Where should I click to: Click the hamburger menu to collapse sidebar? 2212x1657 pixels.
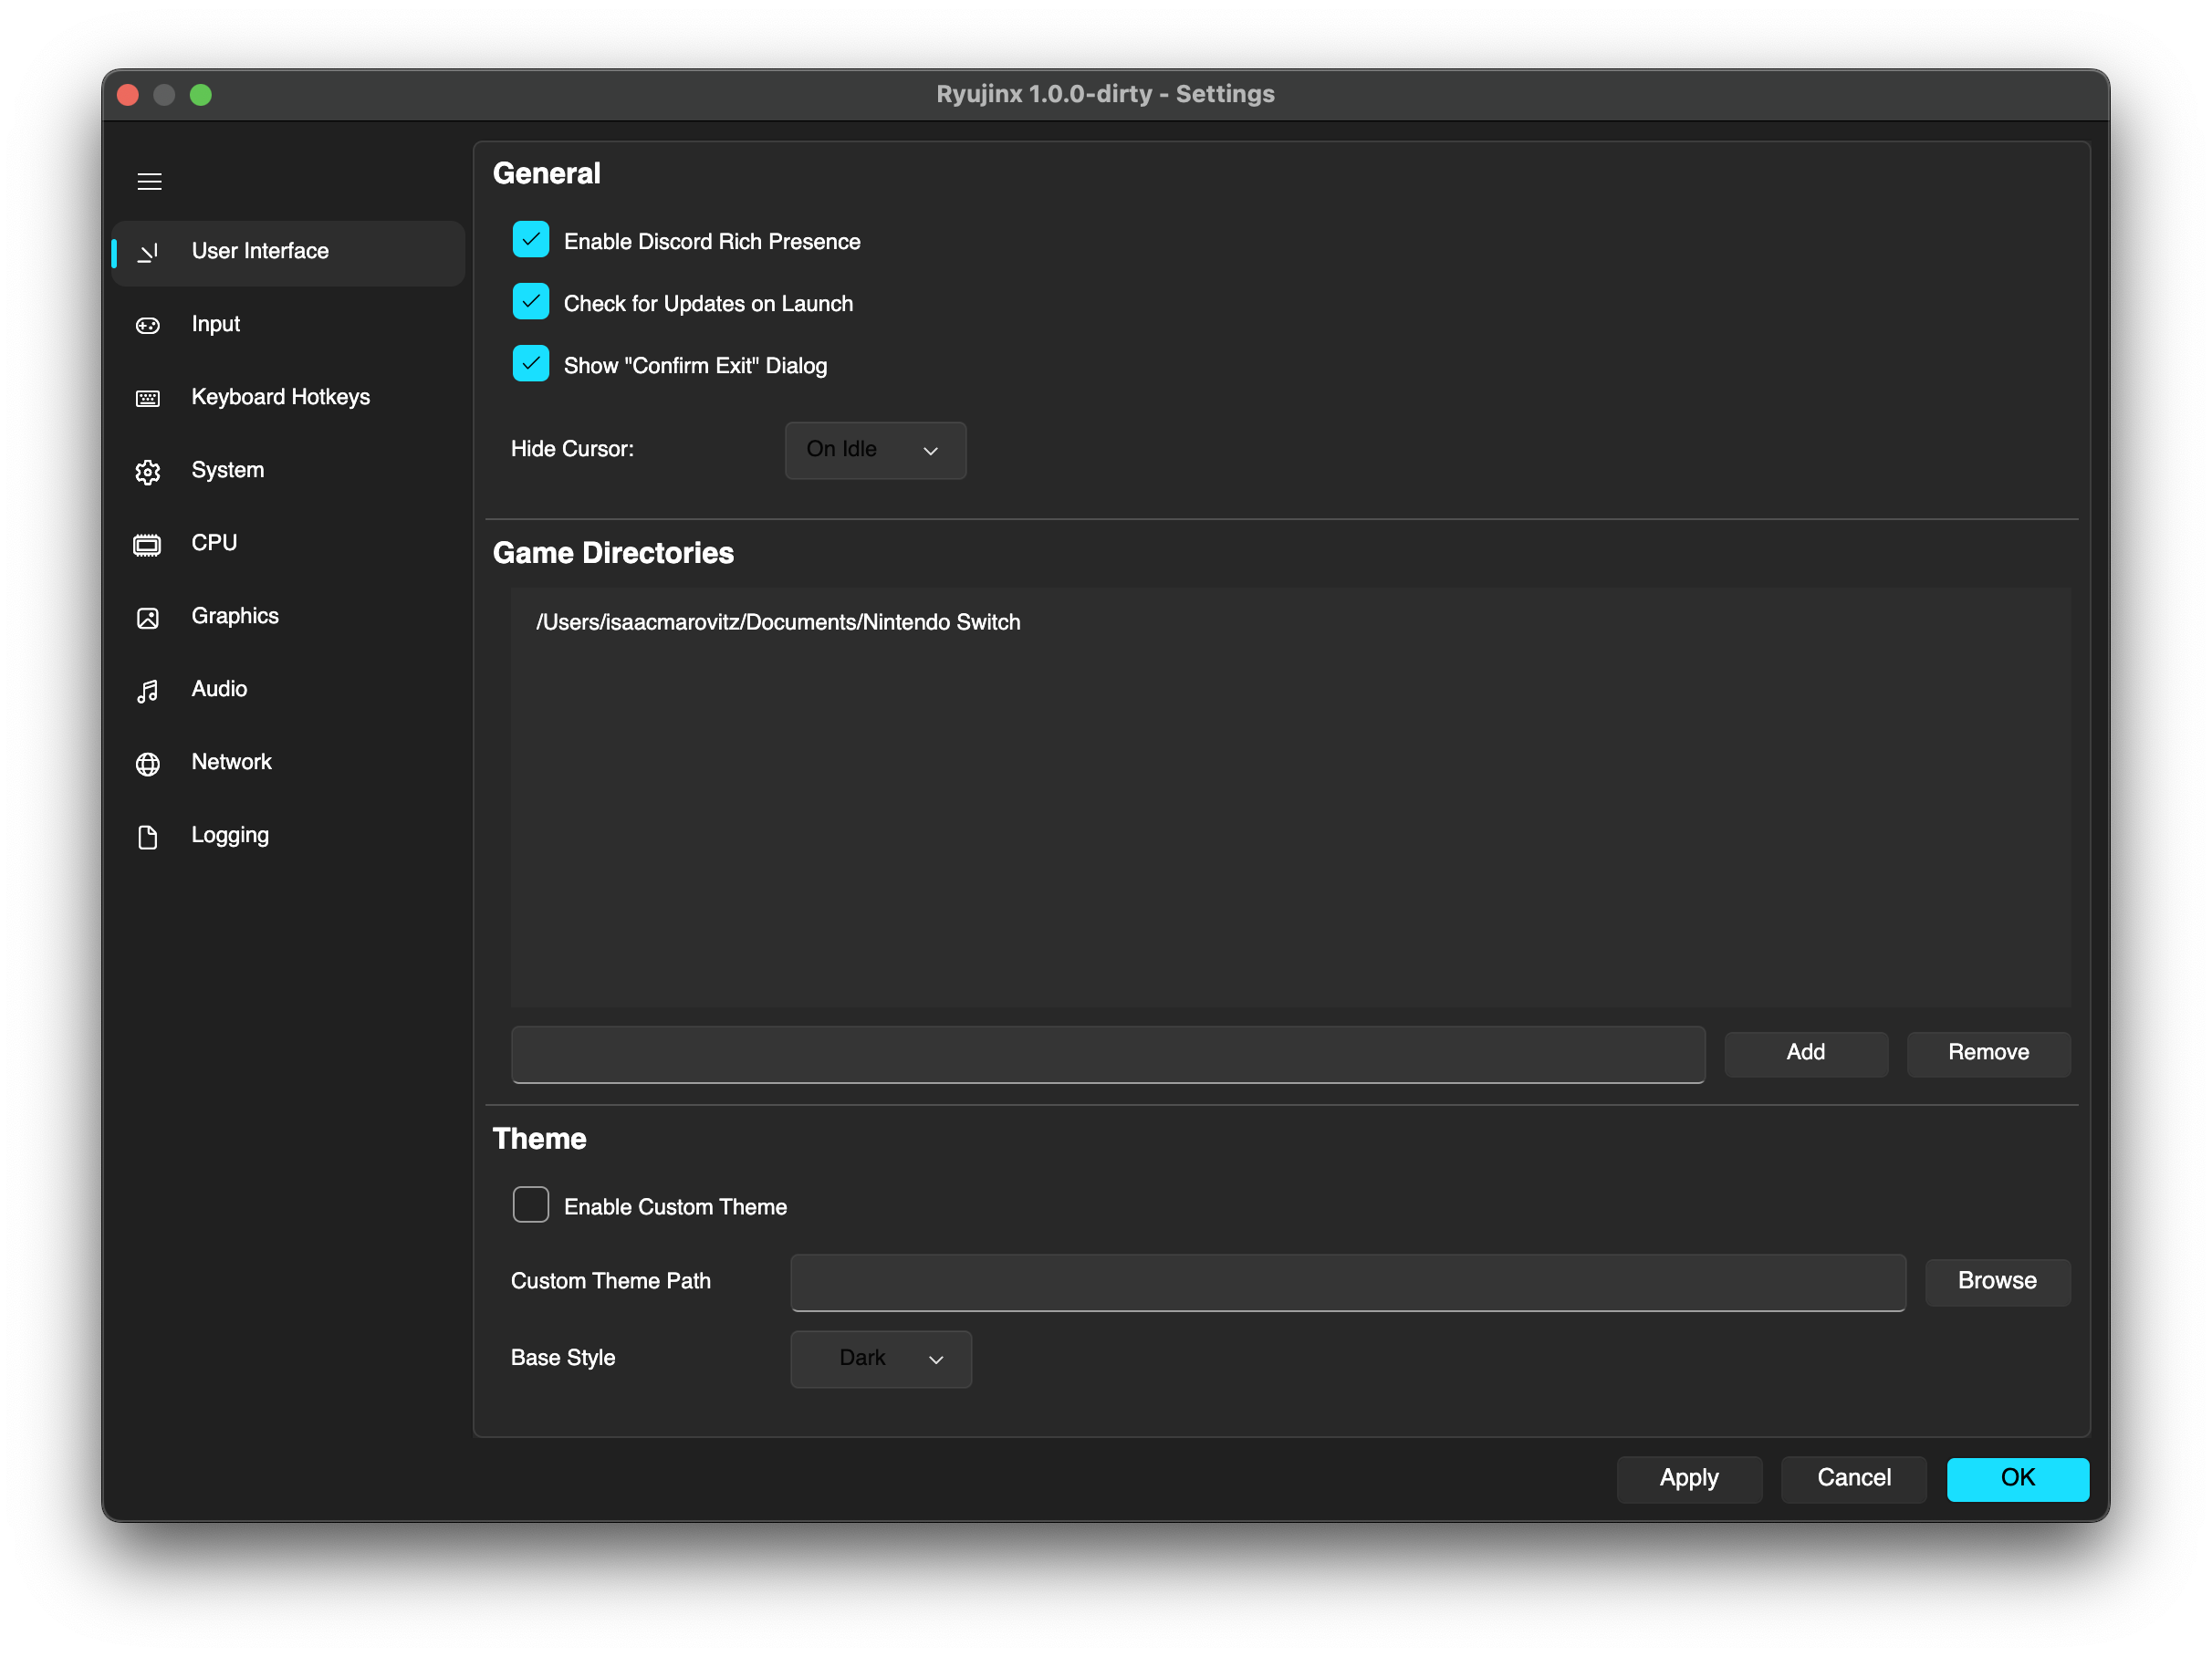[149, 181]
